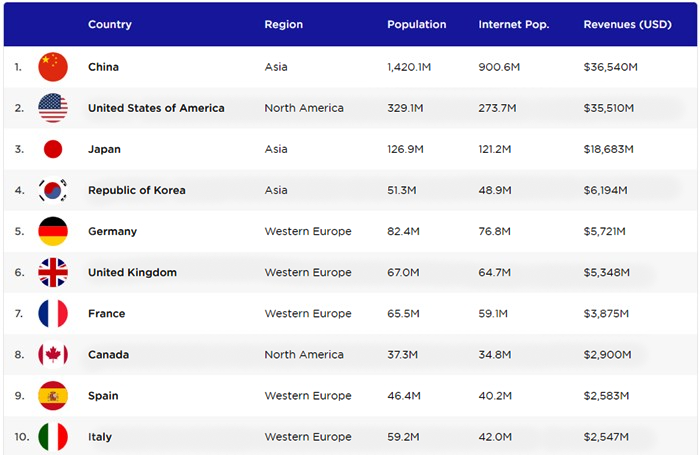This screenshot has height=455, width=700.
Task: Select China's $36,540M revenue cell
Action: [x=610, y=67]
